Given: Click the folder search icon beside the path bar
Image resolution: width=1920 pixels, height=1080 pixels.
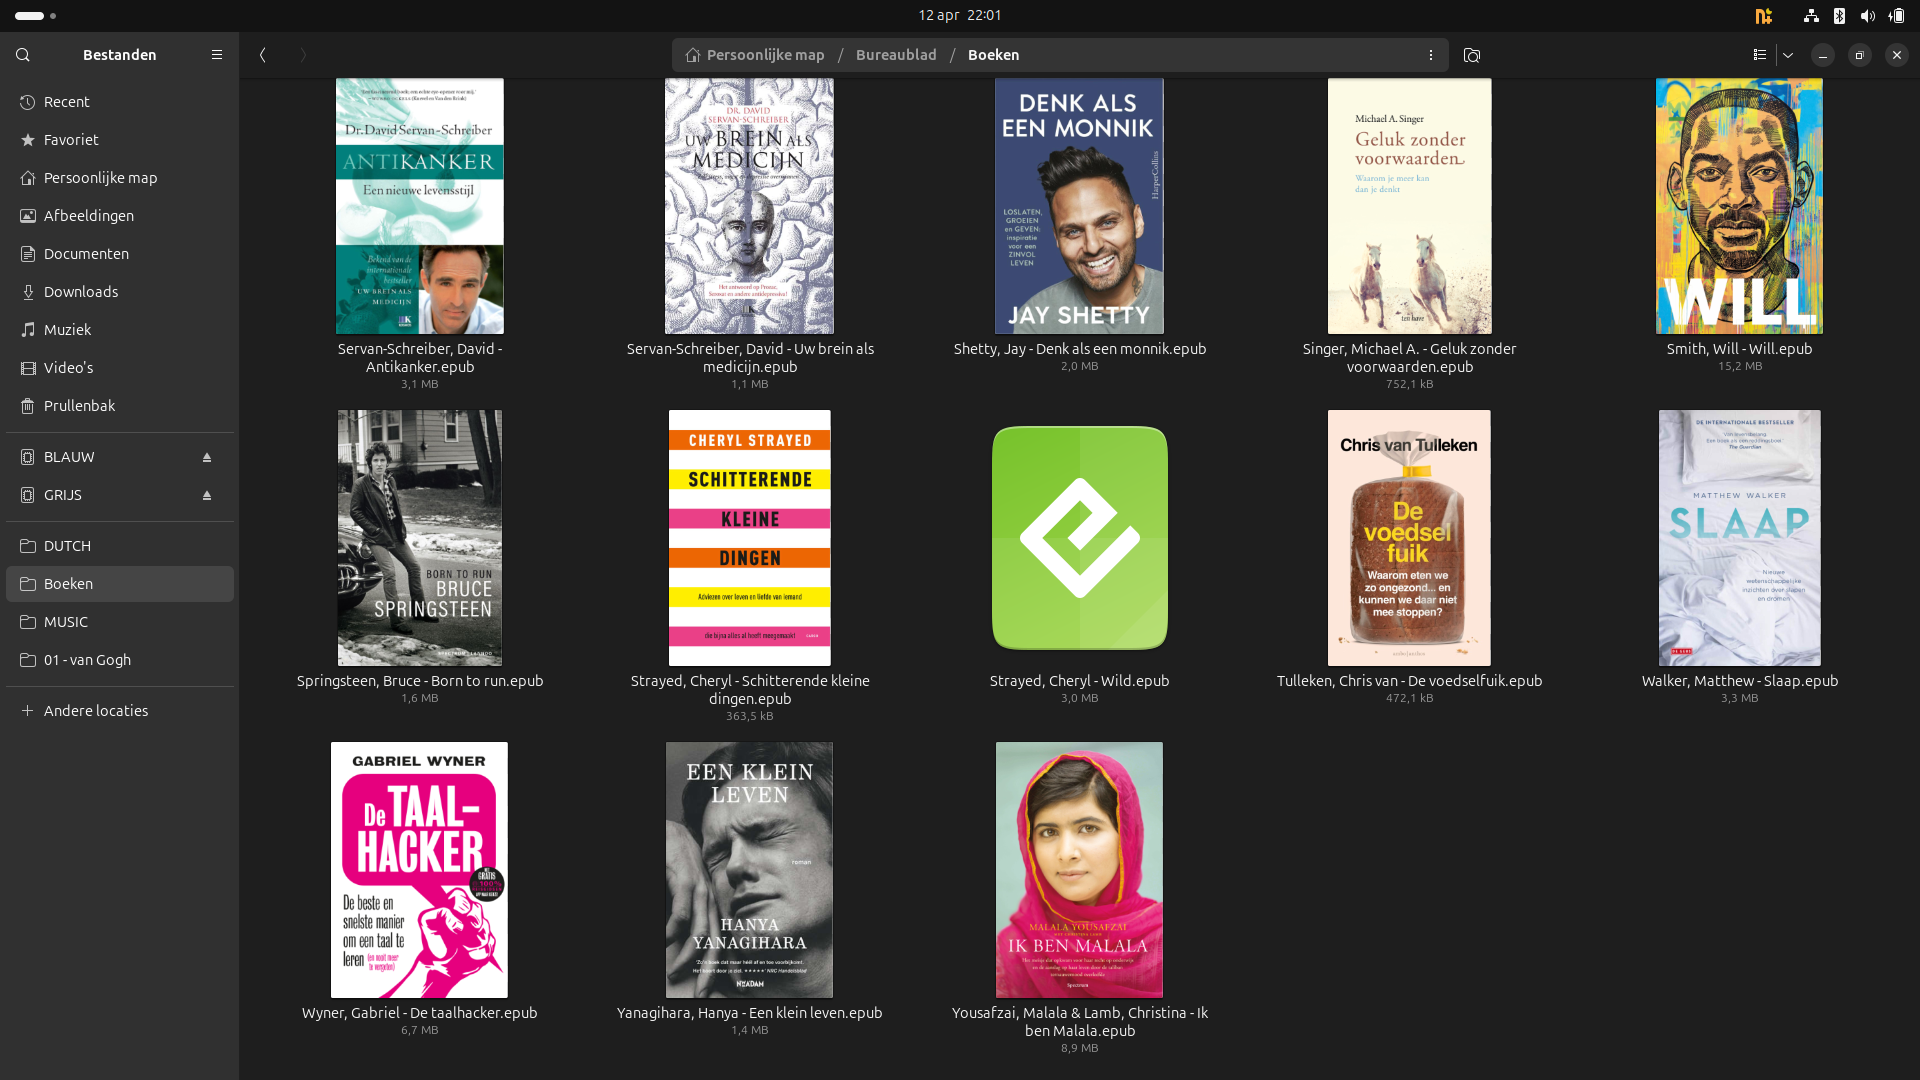Looking at the screenshot, I should (1472, 55).
